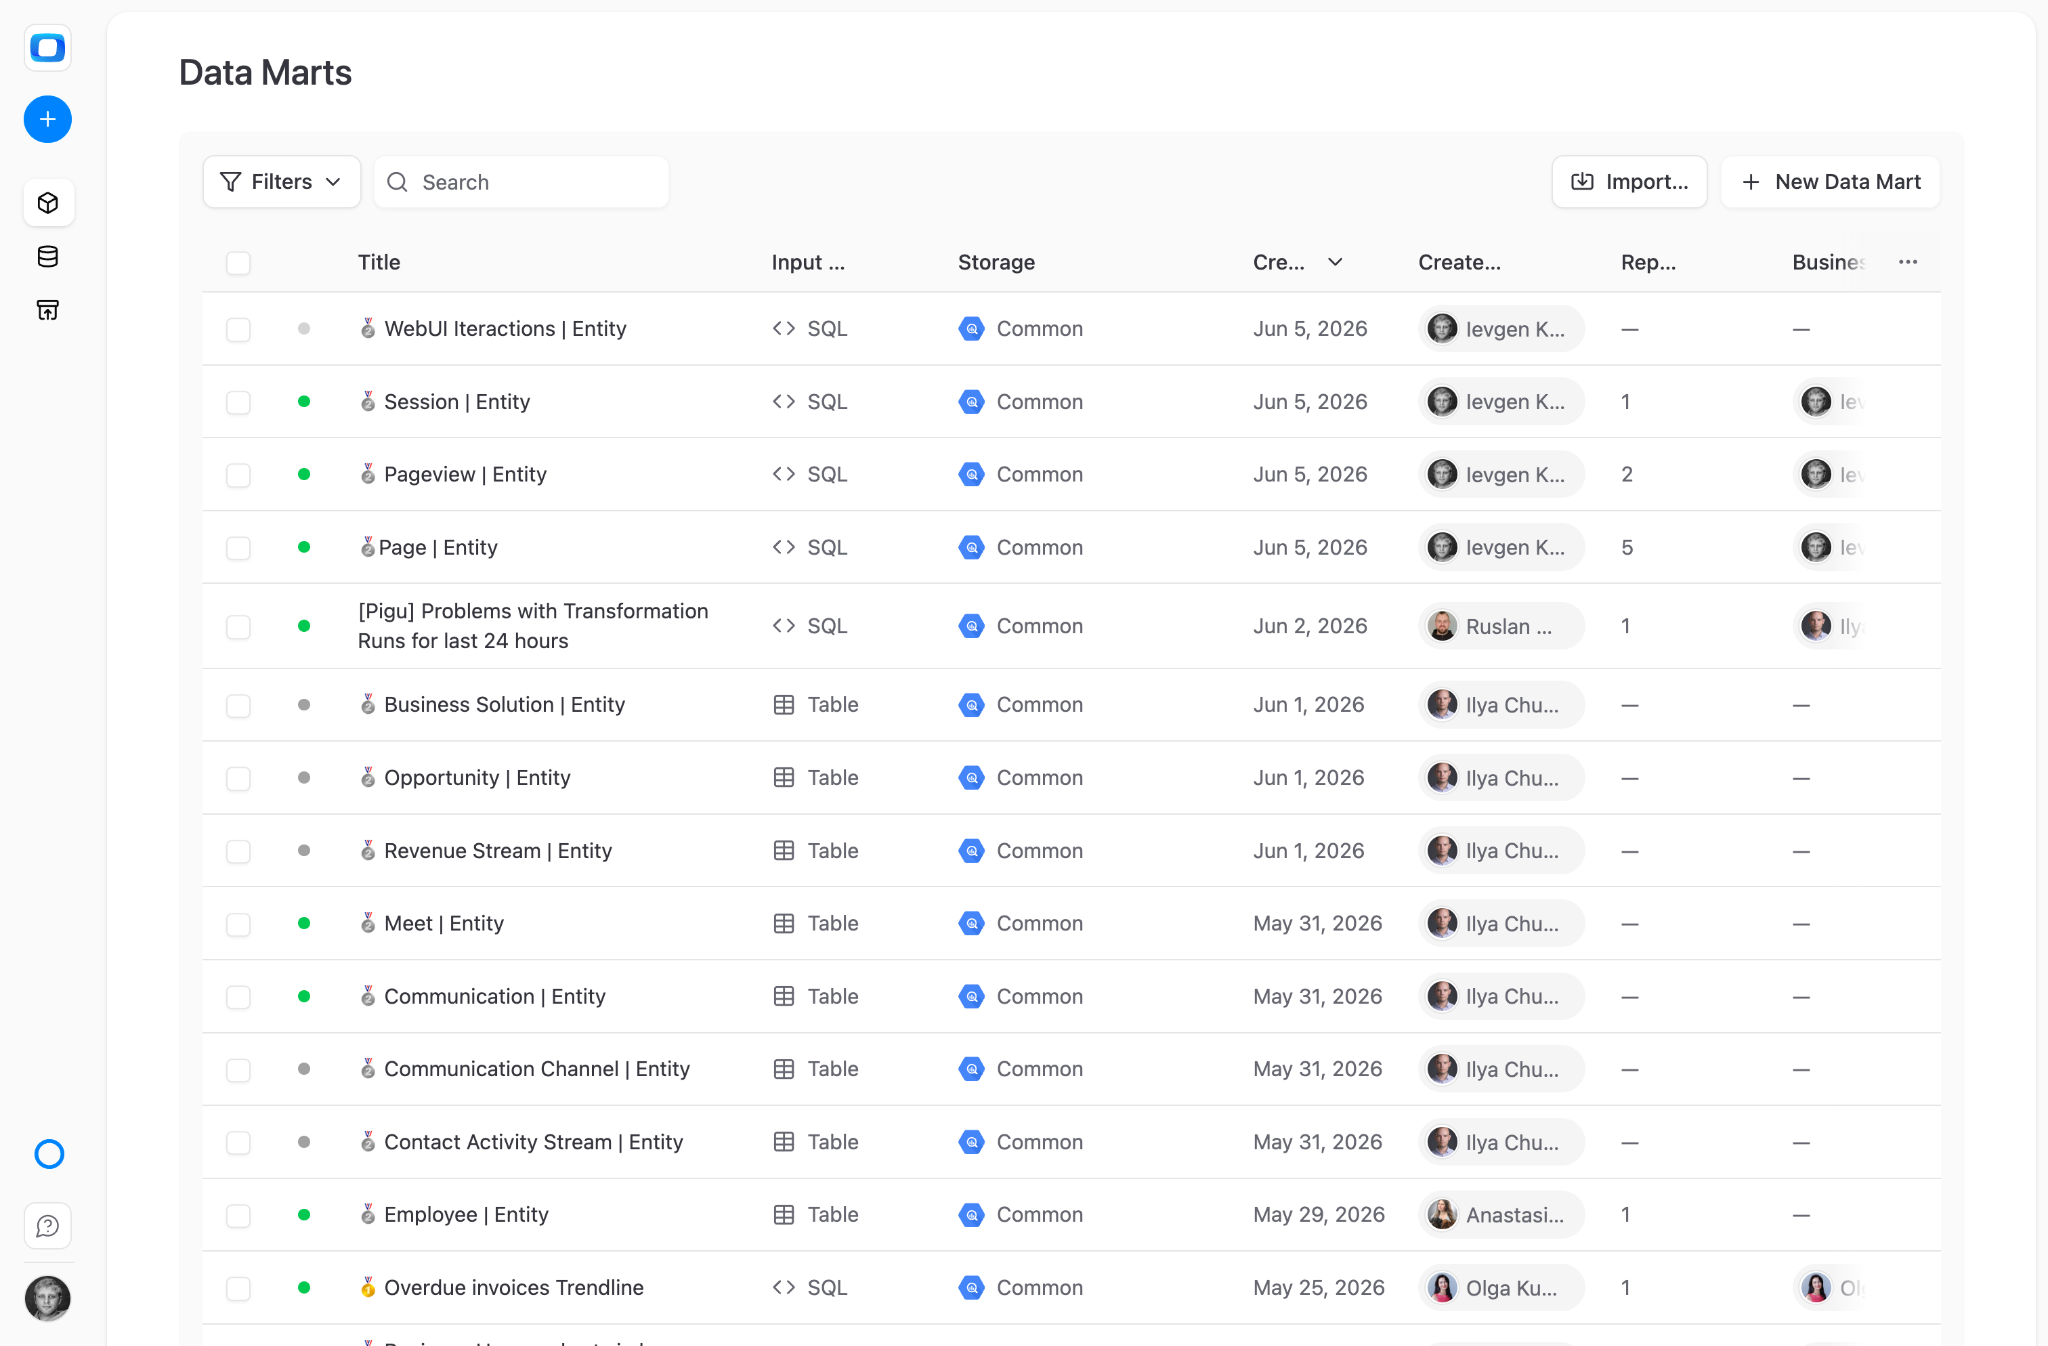Viewport: 2048px width, 1346px height.
Task: Click the Business owner column header
Action: tap(1828, 262)
